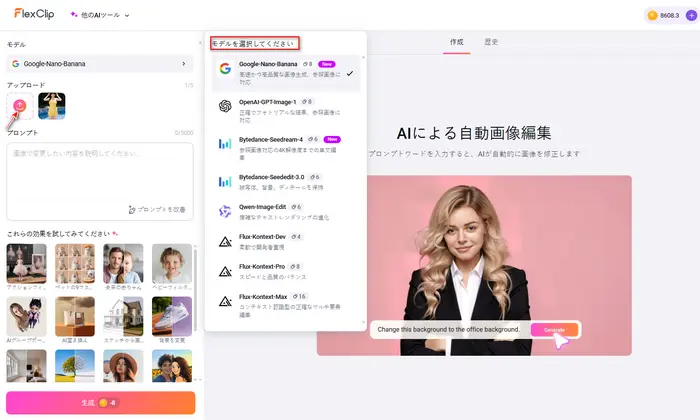
Task: Click the model list scrollbar
Action: click(363, 190)
